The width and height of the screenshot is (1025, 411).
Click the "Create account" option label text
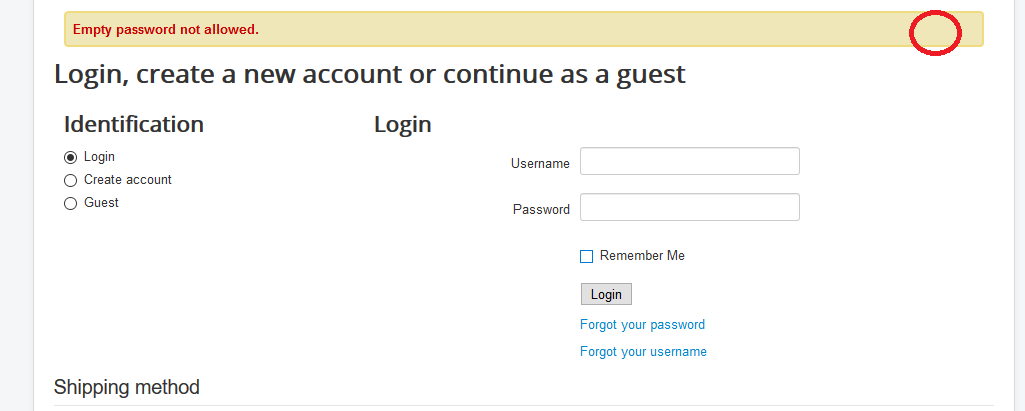(128, 180)
